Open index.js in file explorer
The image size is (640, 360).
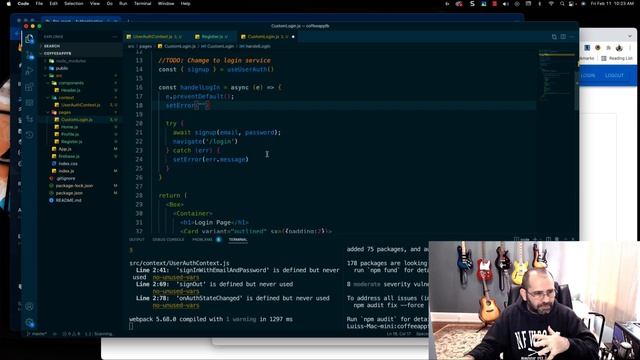coord(66,171)
